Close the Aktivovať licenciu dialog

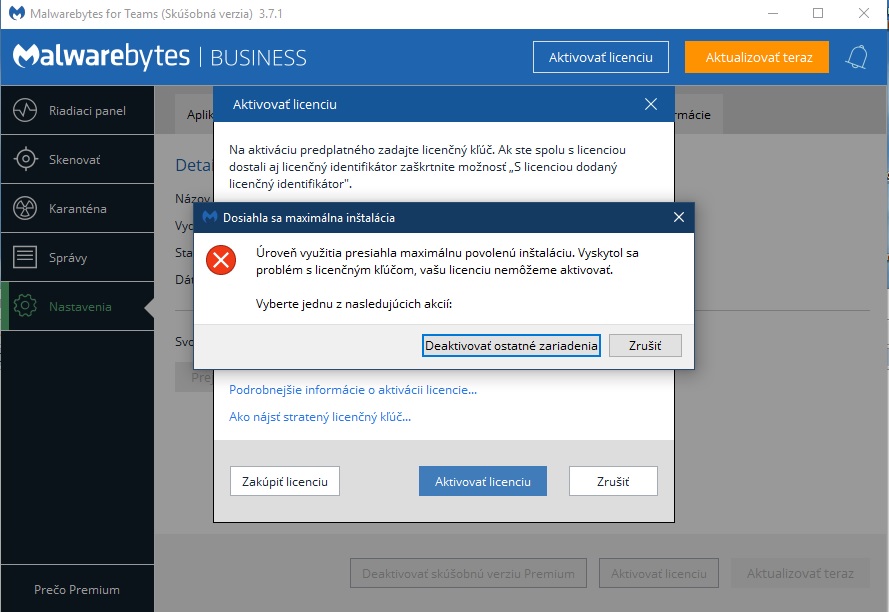point(651,104)
